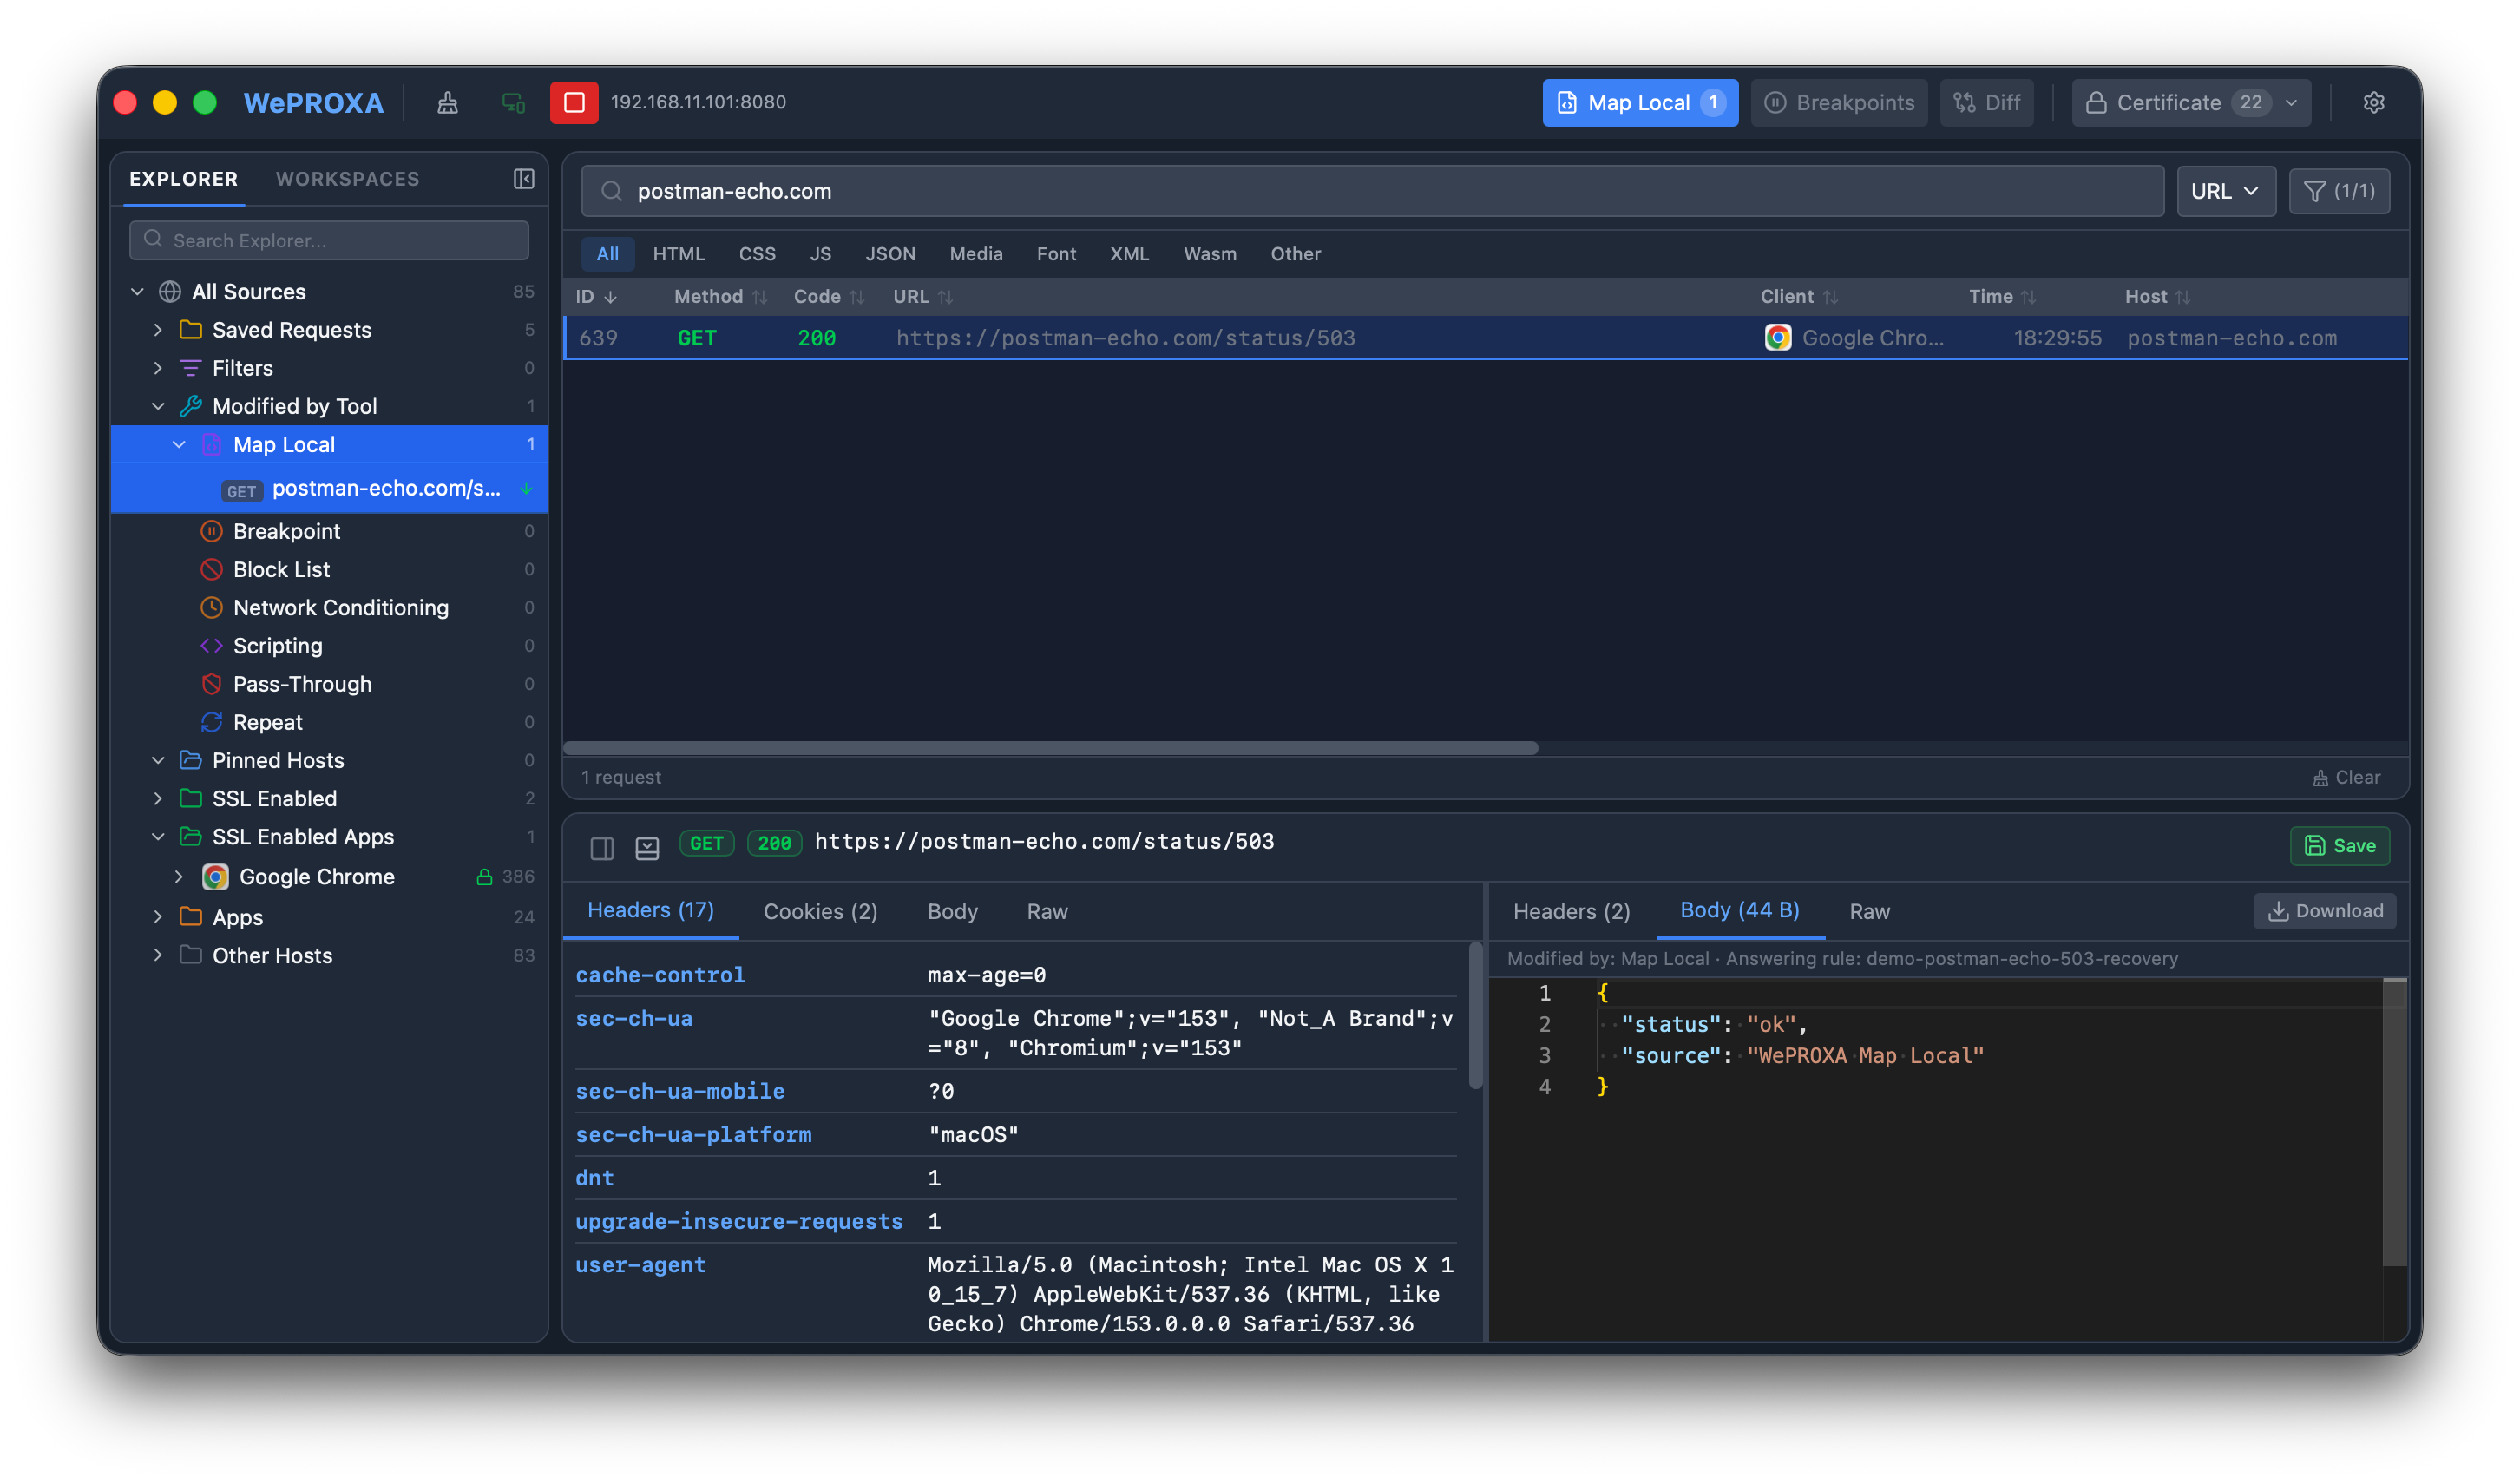Click the Scripting code brackets icon
The width and height of the screenshot is (2520, 1484).
(x=211, y=646)
